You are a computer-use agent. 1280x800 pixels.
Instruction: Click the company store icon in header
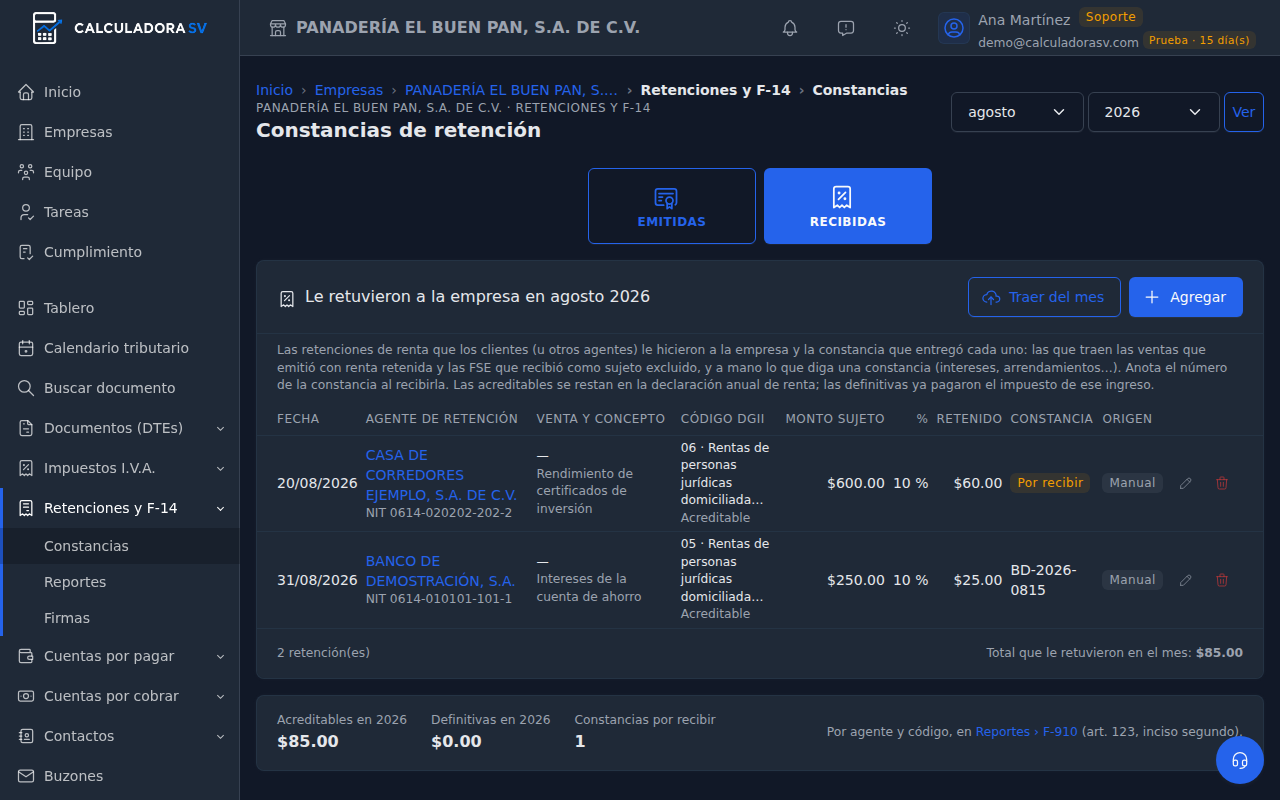click(x=278, y=28)
